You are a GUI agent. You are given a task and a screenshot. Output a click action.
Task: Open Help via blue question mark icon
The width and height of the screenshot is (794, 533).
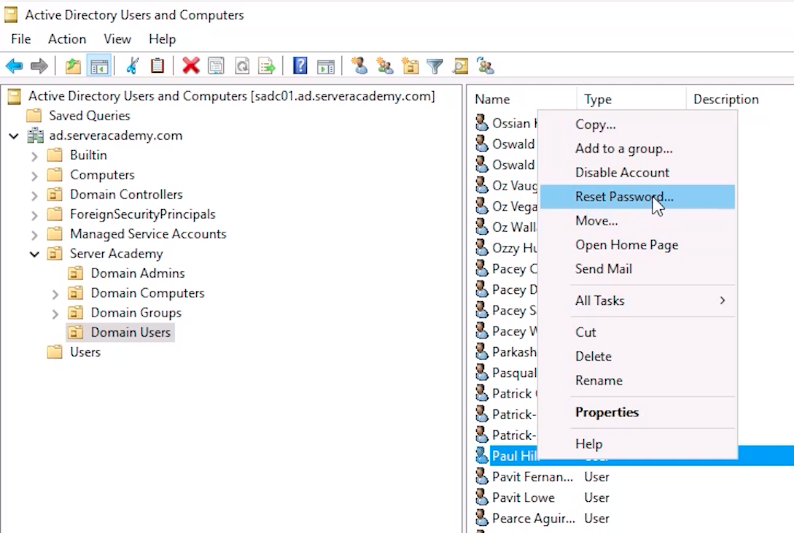pyautogui.click(x=299, y=66)
